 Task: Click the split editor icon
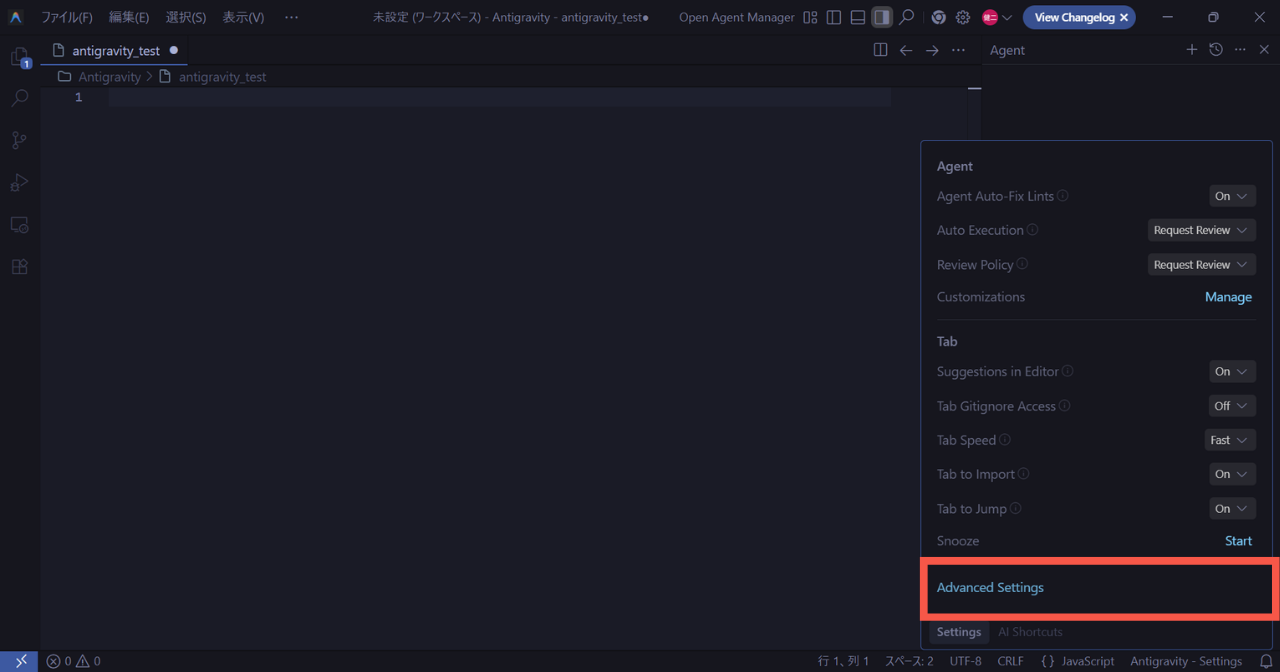coord(880,50)
